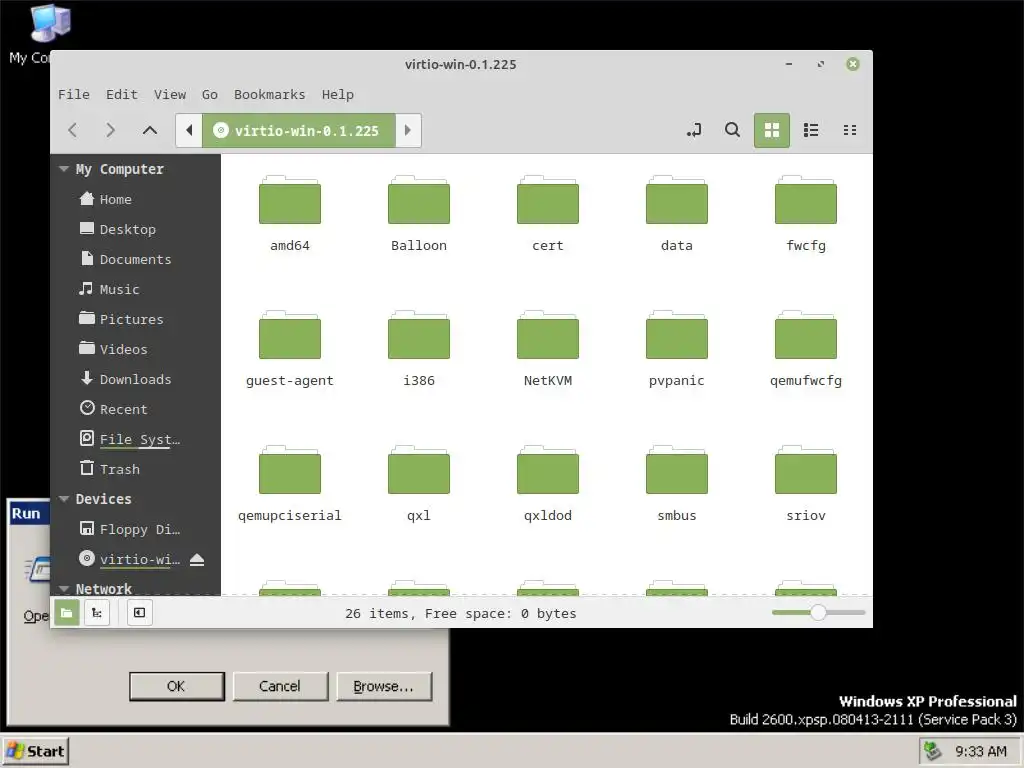Select the smbus folder

pyautogui.click(x=677, y=485)
